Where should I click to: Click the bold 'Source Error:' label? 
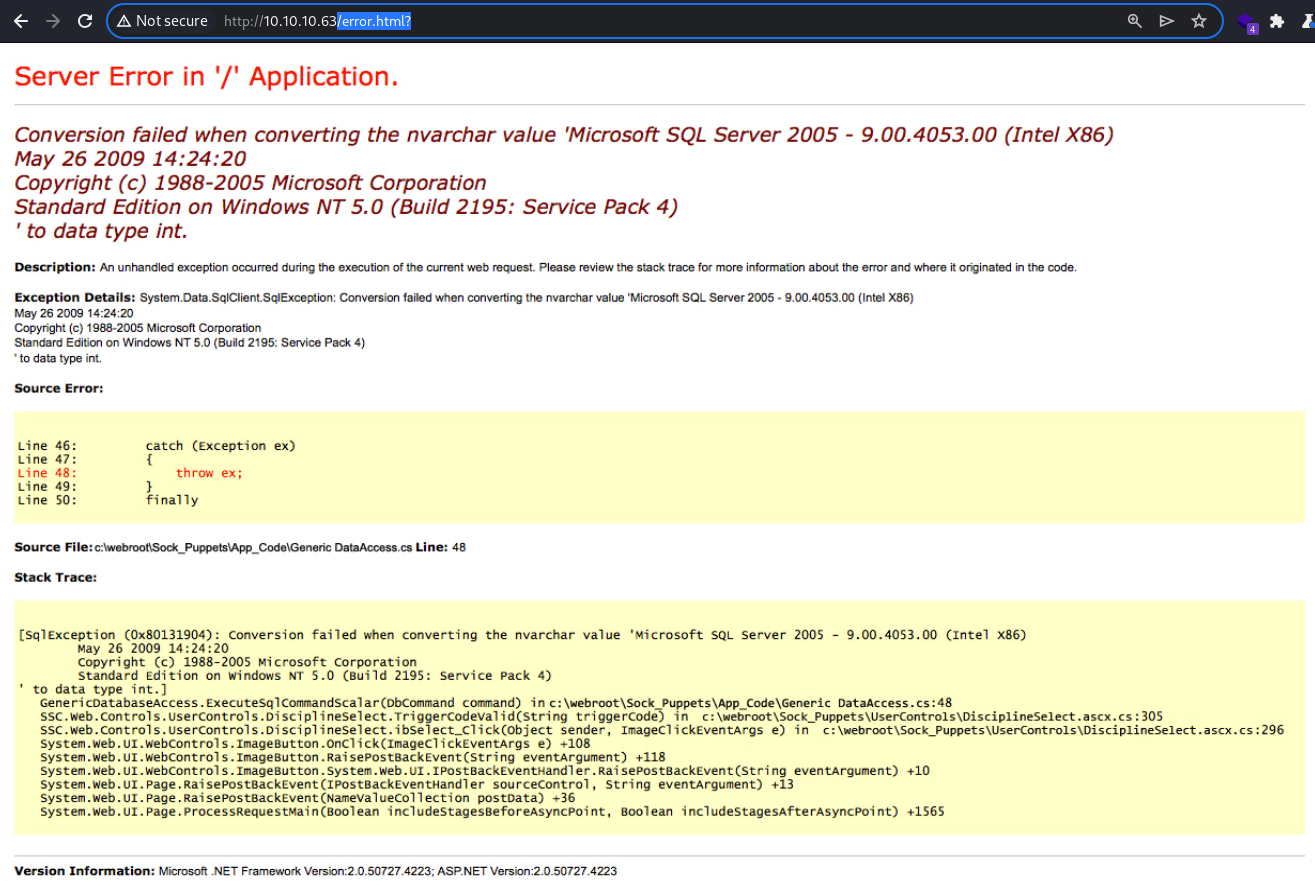59,388
